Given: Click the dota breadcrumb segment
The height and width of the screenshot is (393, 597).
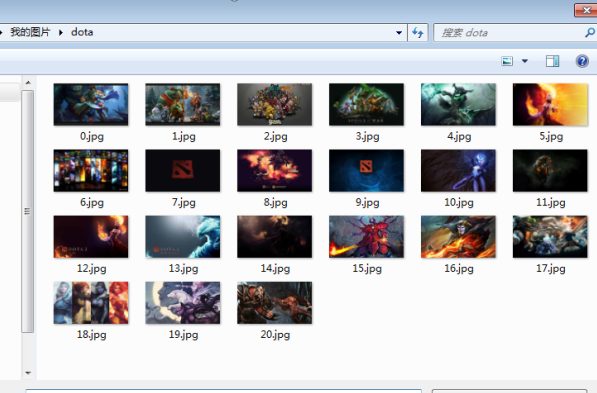Looking at the screenshot, I should pos(82,32).
